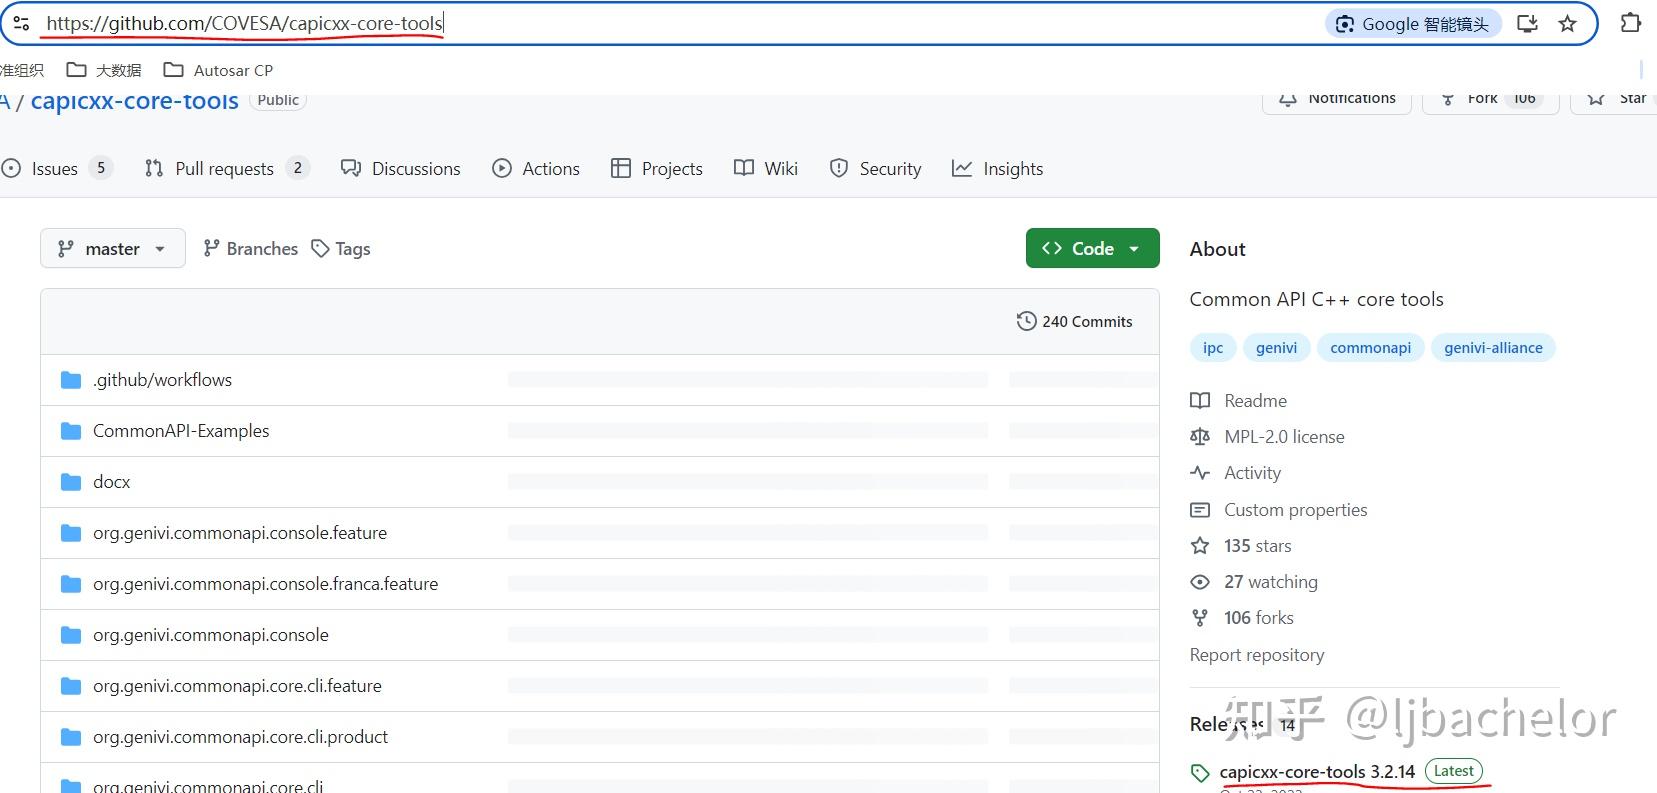Open the capicxx-core-tools repository title link
The width and height of the screenshot is (1657, 793).
[135, 101]
